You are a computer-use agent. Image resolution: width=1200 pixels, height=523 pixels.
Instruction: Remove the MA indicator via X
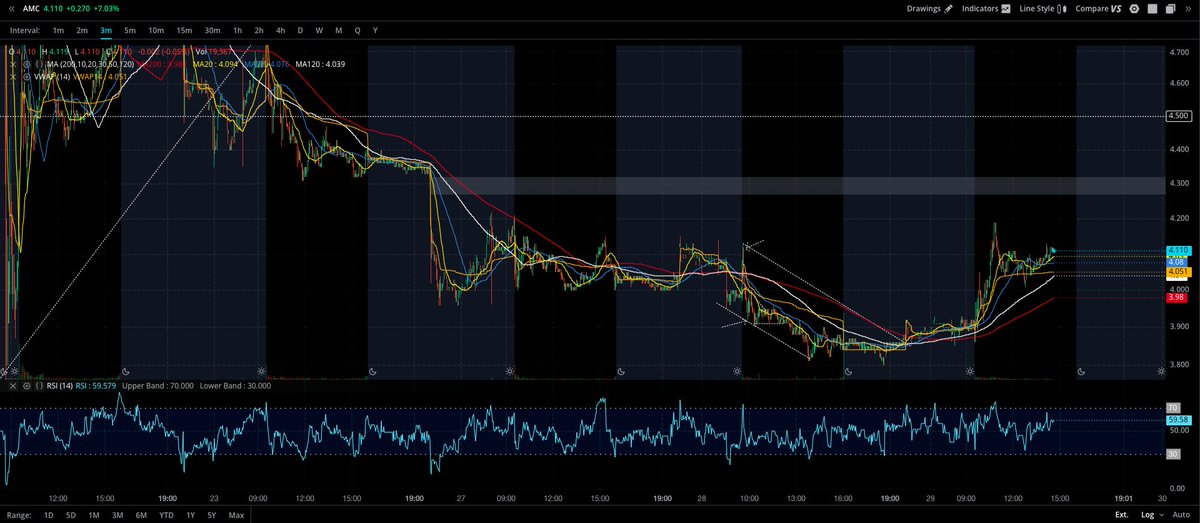coord(13,64)
